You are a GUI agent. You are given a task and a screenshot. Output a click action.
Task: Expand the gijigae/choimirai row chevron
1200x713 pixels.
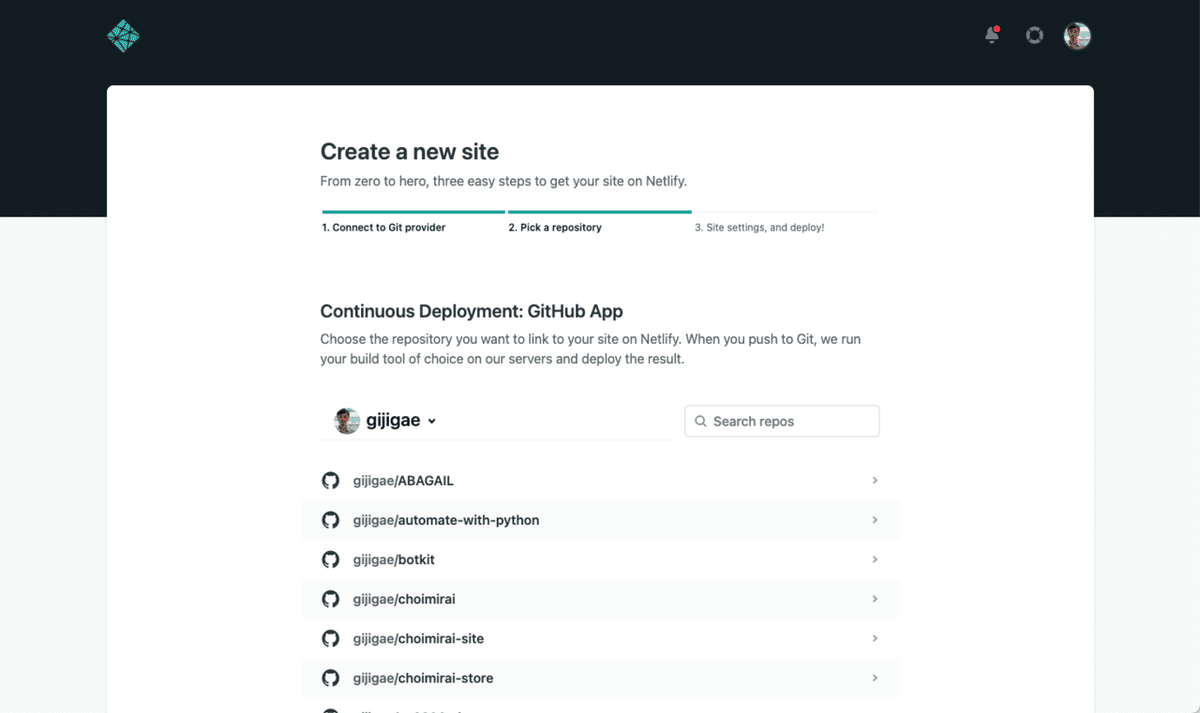875,599
